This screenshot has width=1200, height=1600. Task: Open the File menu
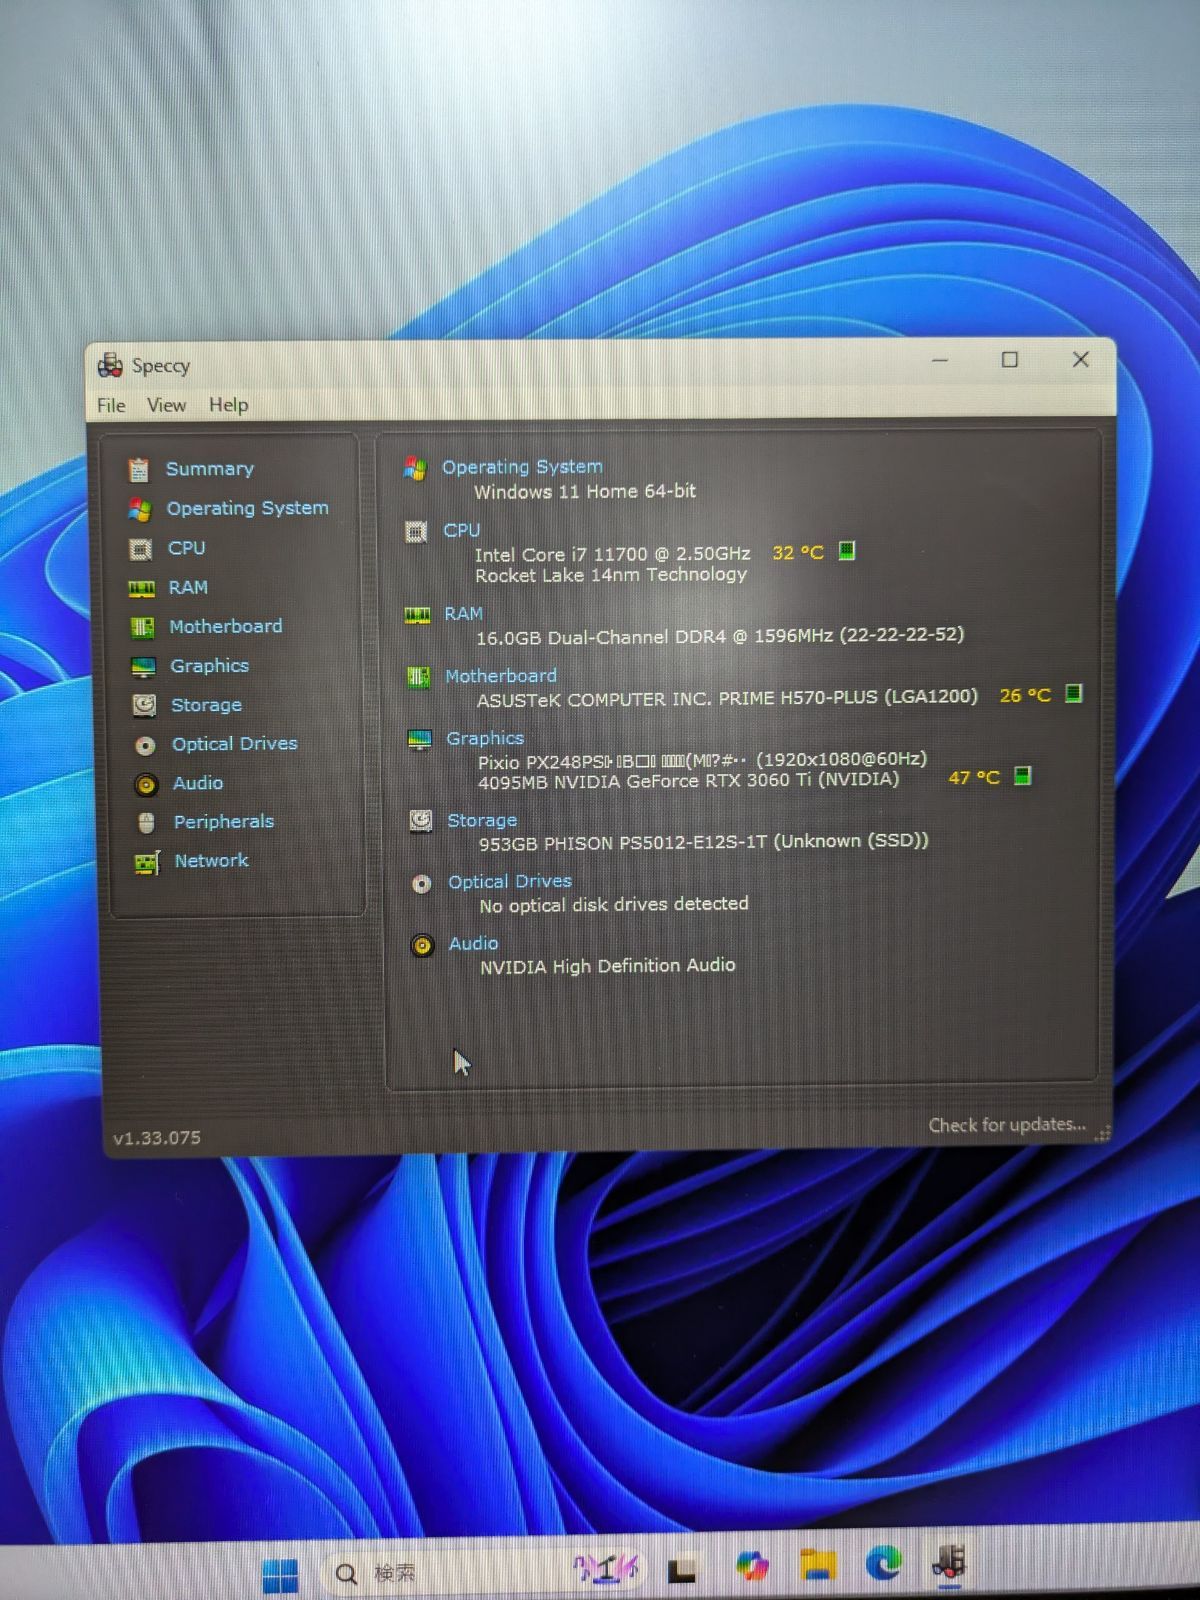point(111,405)
